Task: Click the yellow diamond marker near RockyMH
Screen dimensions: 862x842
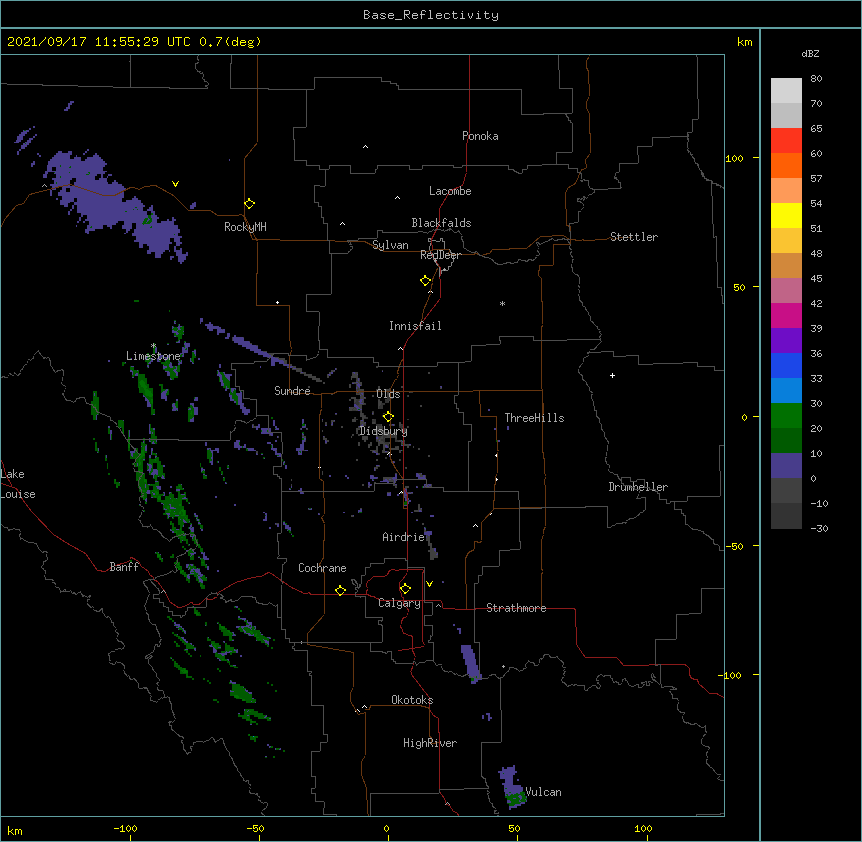Action: 249,203
